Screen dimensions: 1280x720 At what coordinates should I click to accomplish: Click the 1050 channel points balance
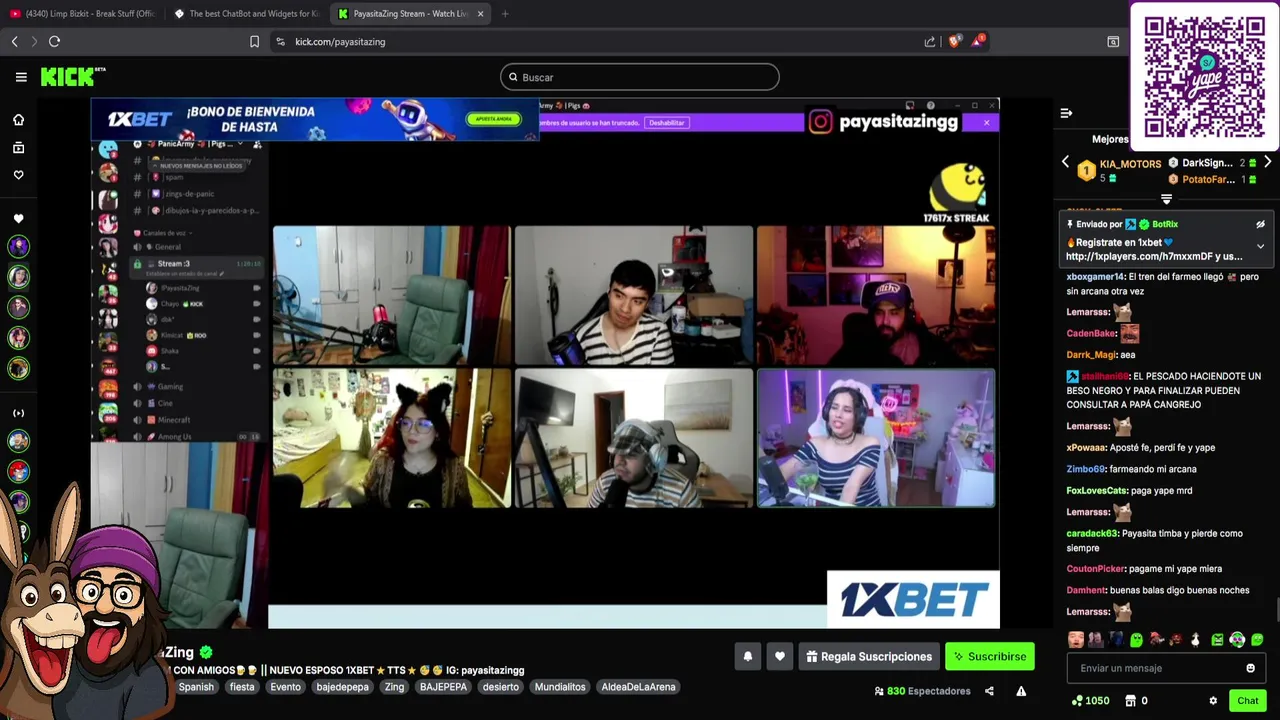1090,701
